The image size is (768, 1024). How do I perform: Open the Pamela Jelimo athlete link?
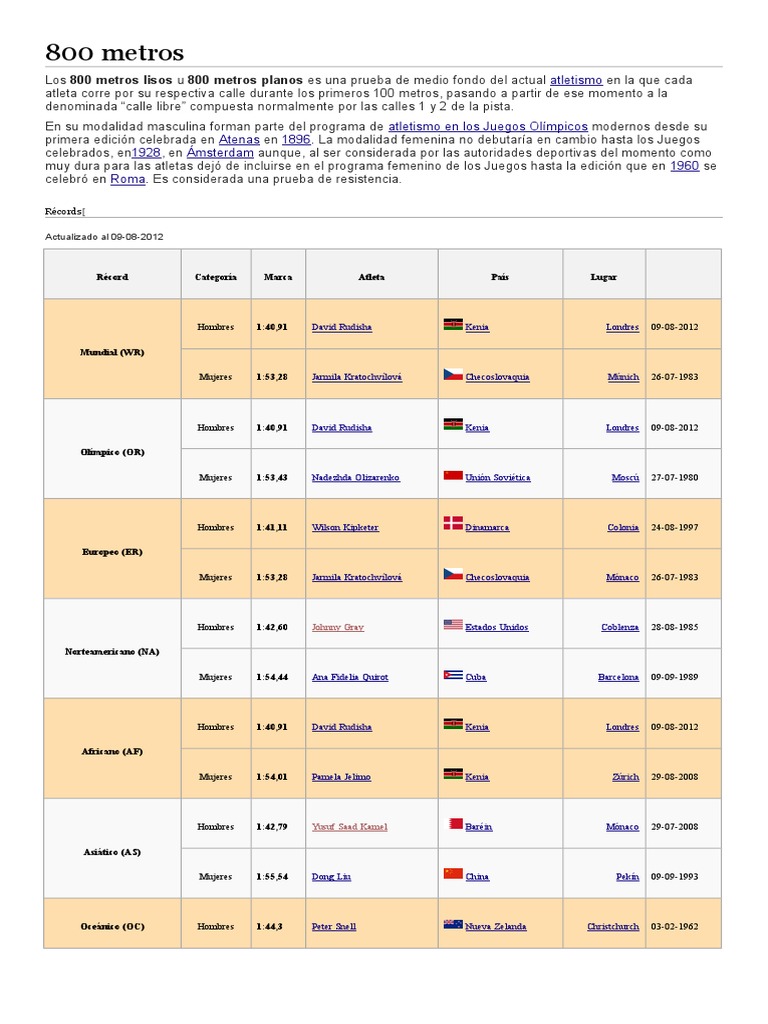coord(341,777)
